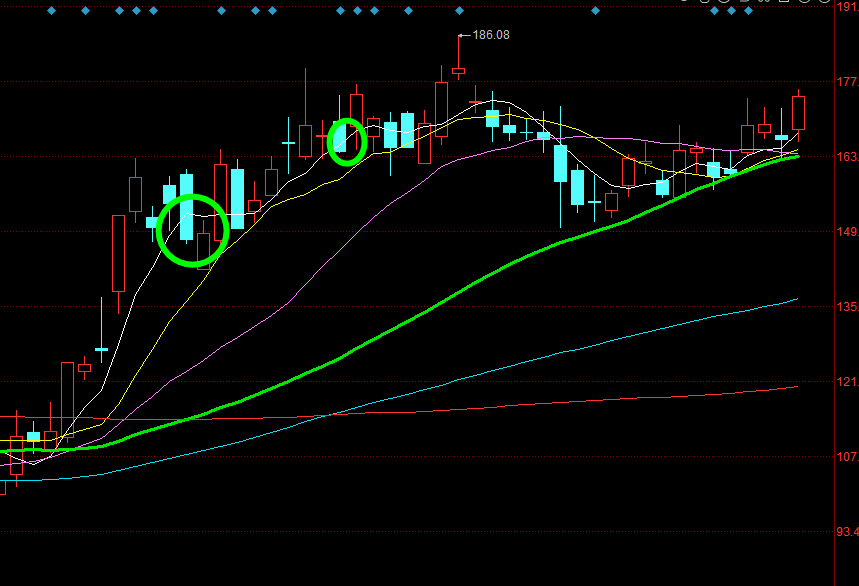
Task: Click the 177 price axis label
Action: [847, 82]
